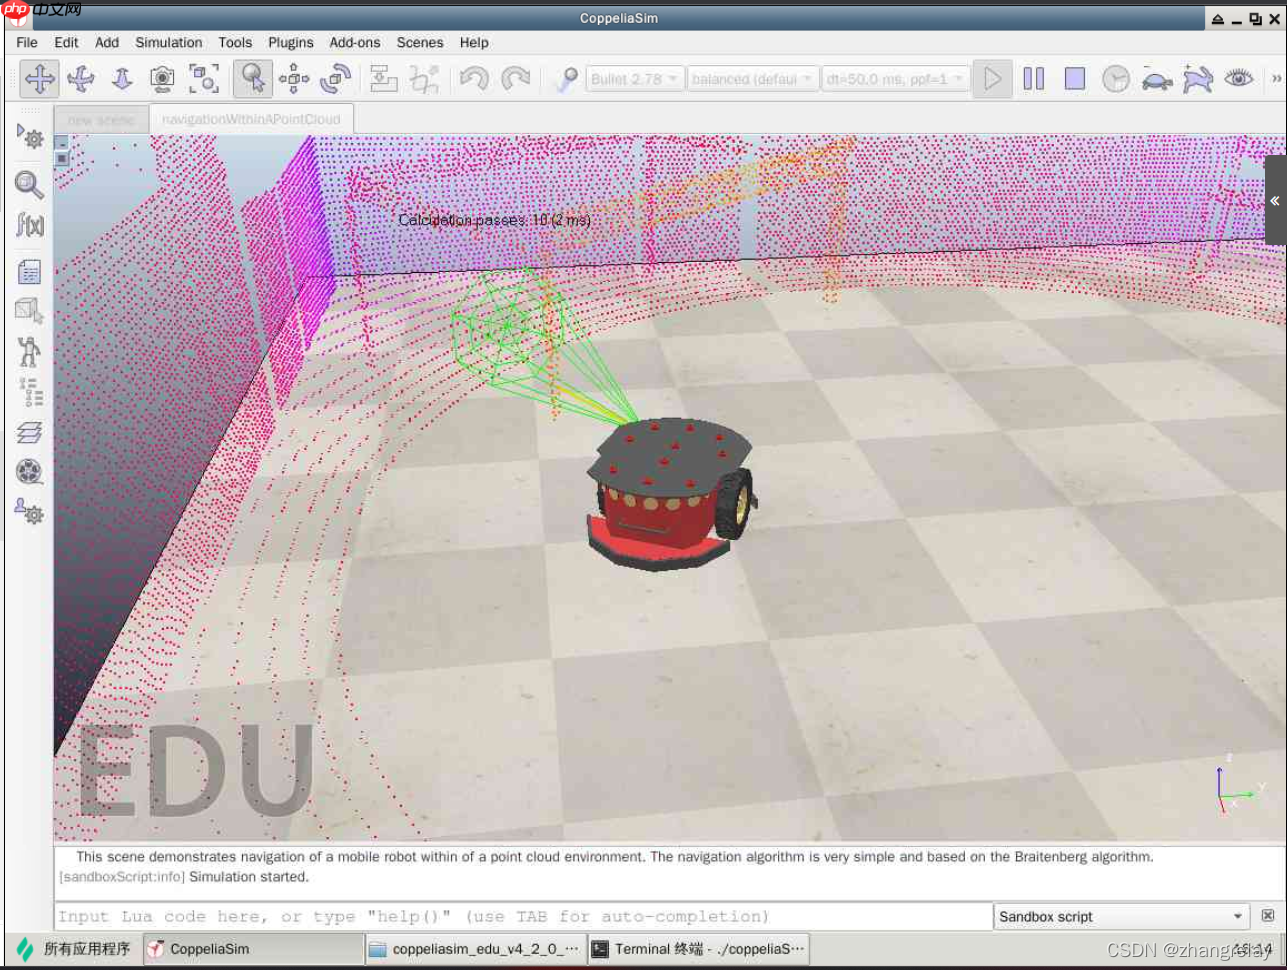Viewport: 1287px width, 970px height.
Task: Click the fit-to-view camera icon
Action: (204, 79)
